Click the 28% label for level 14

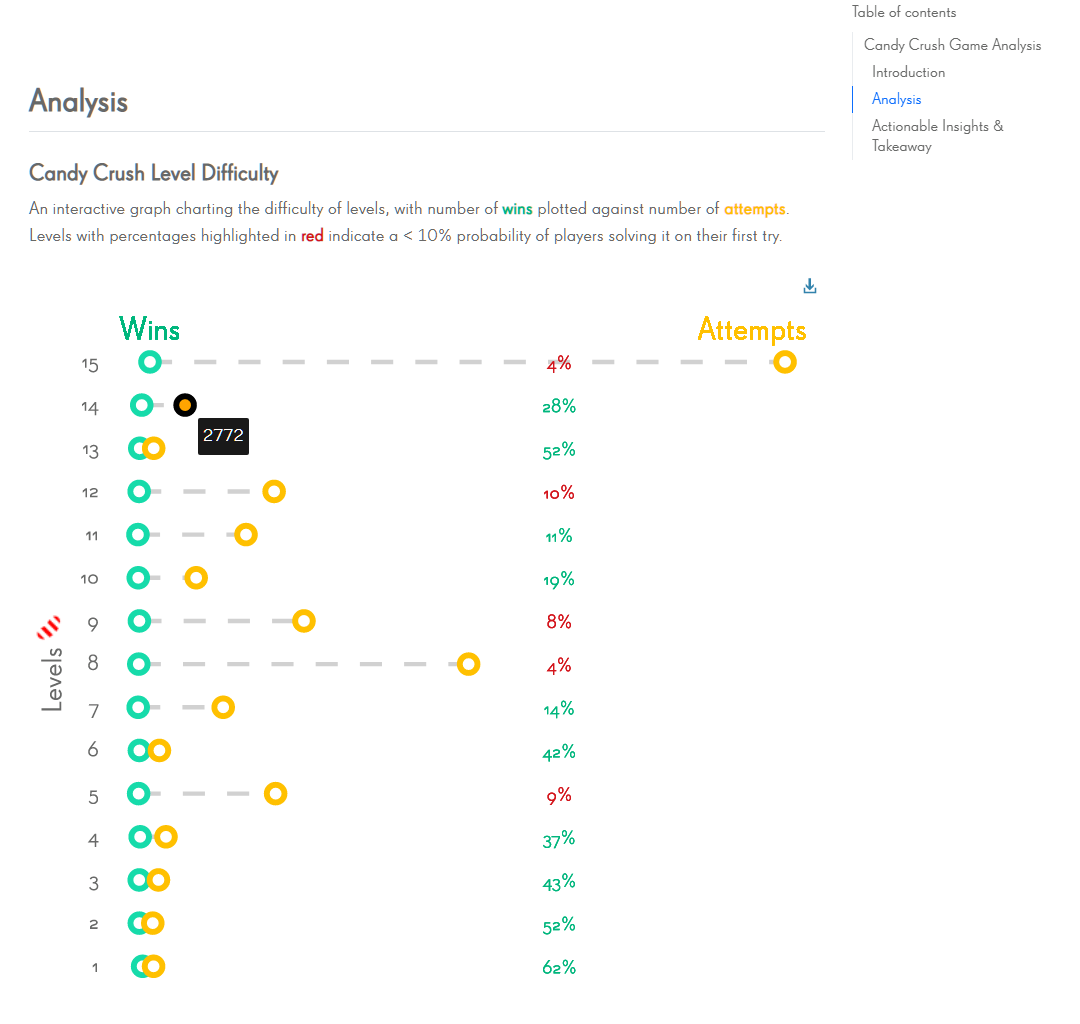(x=559, y=406)
